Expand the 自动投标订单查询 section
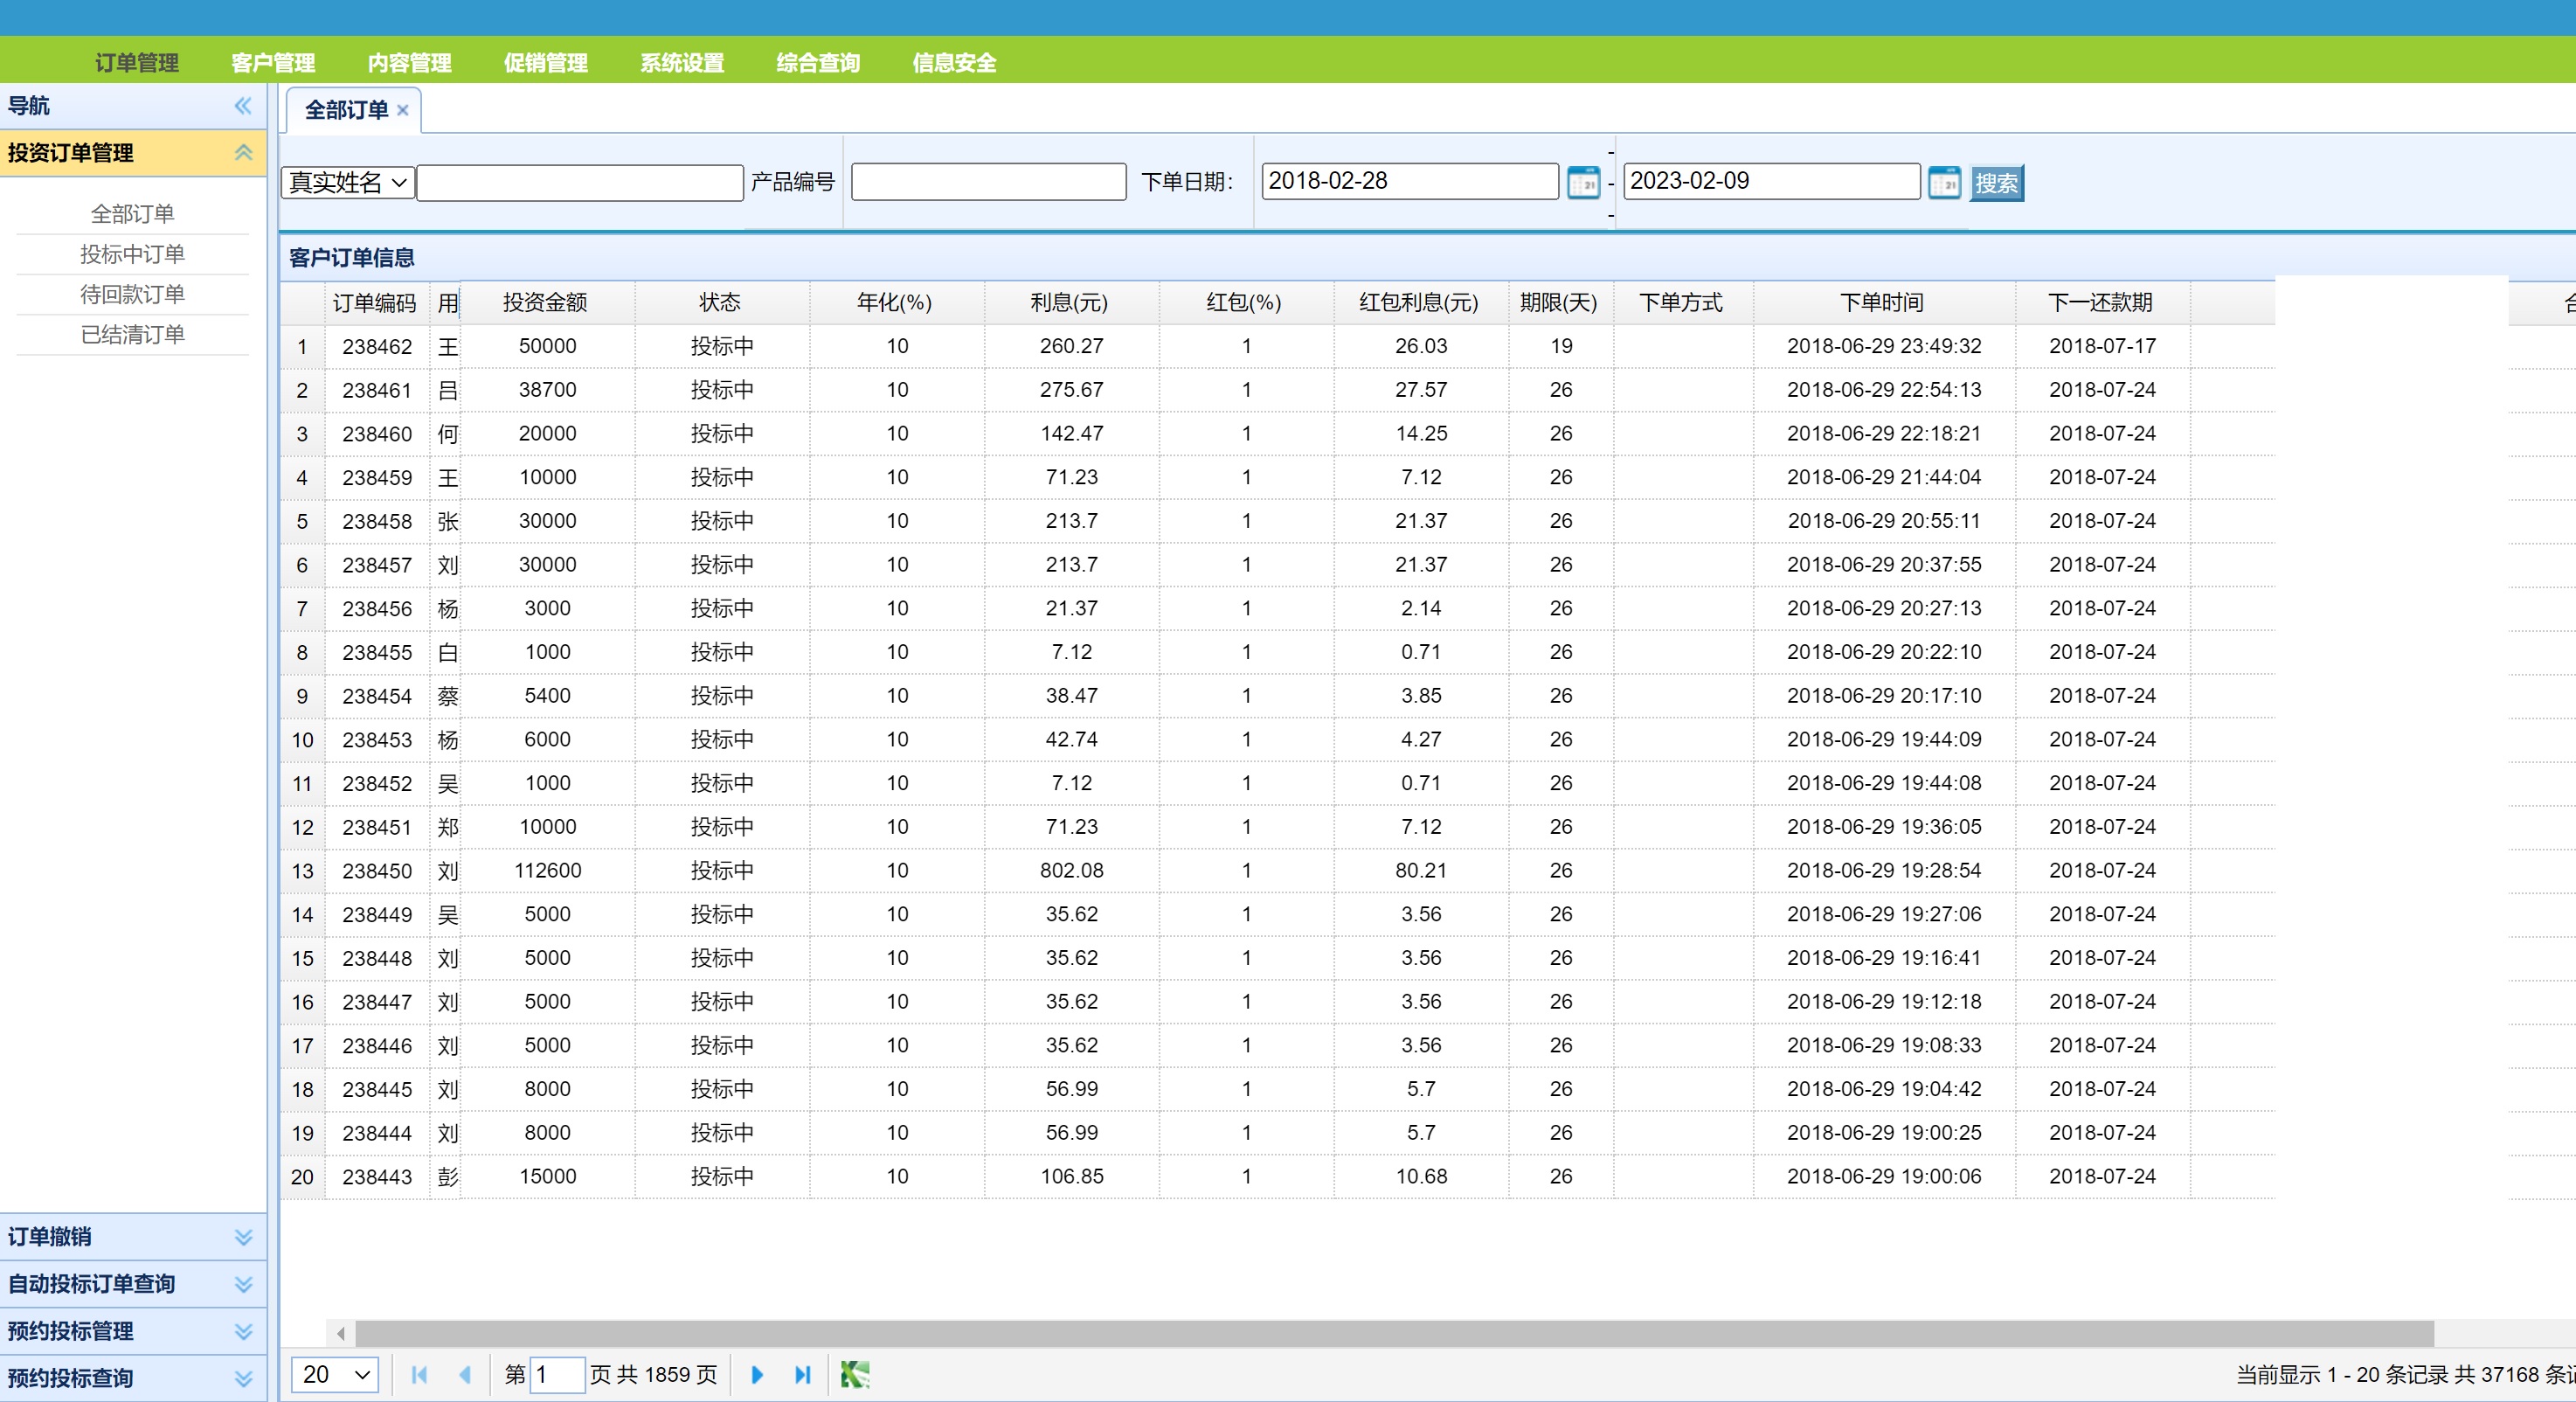 pos(243,1284)
